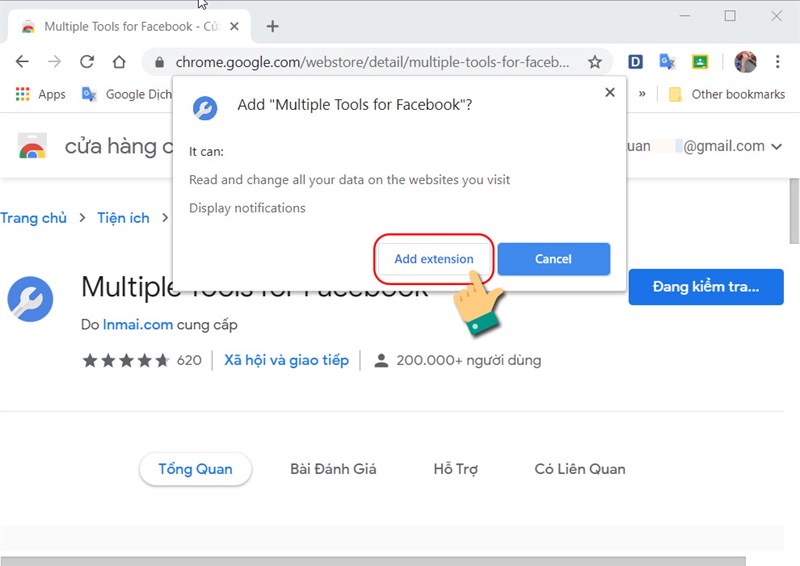Click the browser Back arrow
Viewport: 800px width, 566px height.
click(22, 62)
